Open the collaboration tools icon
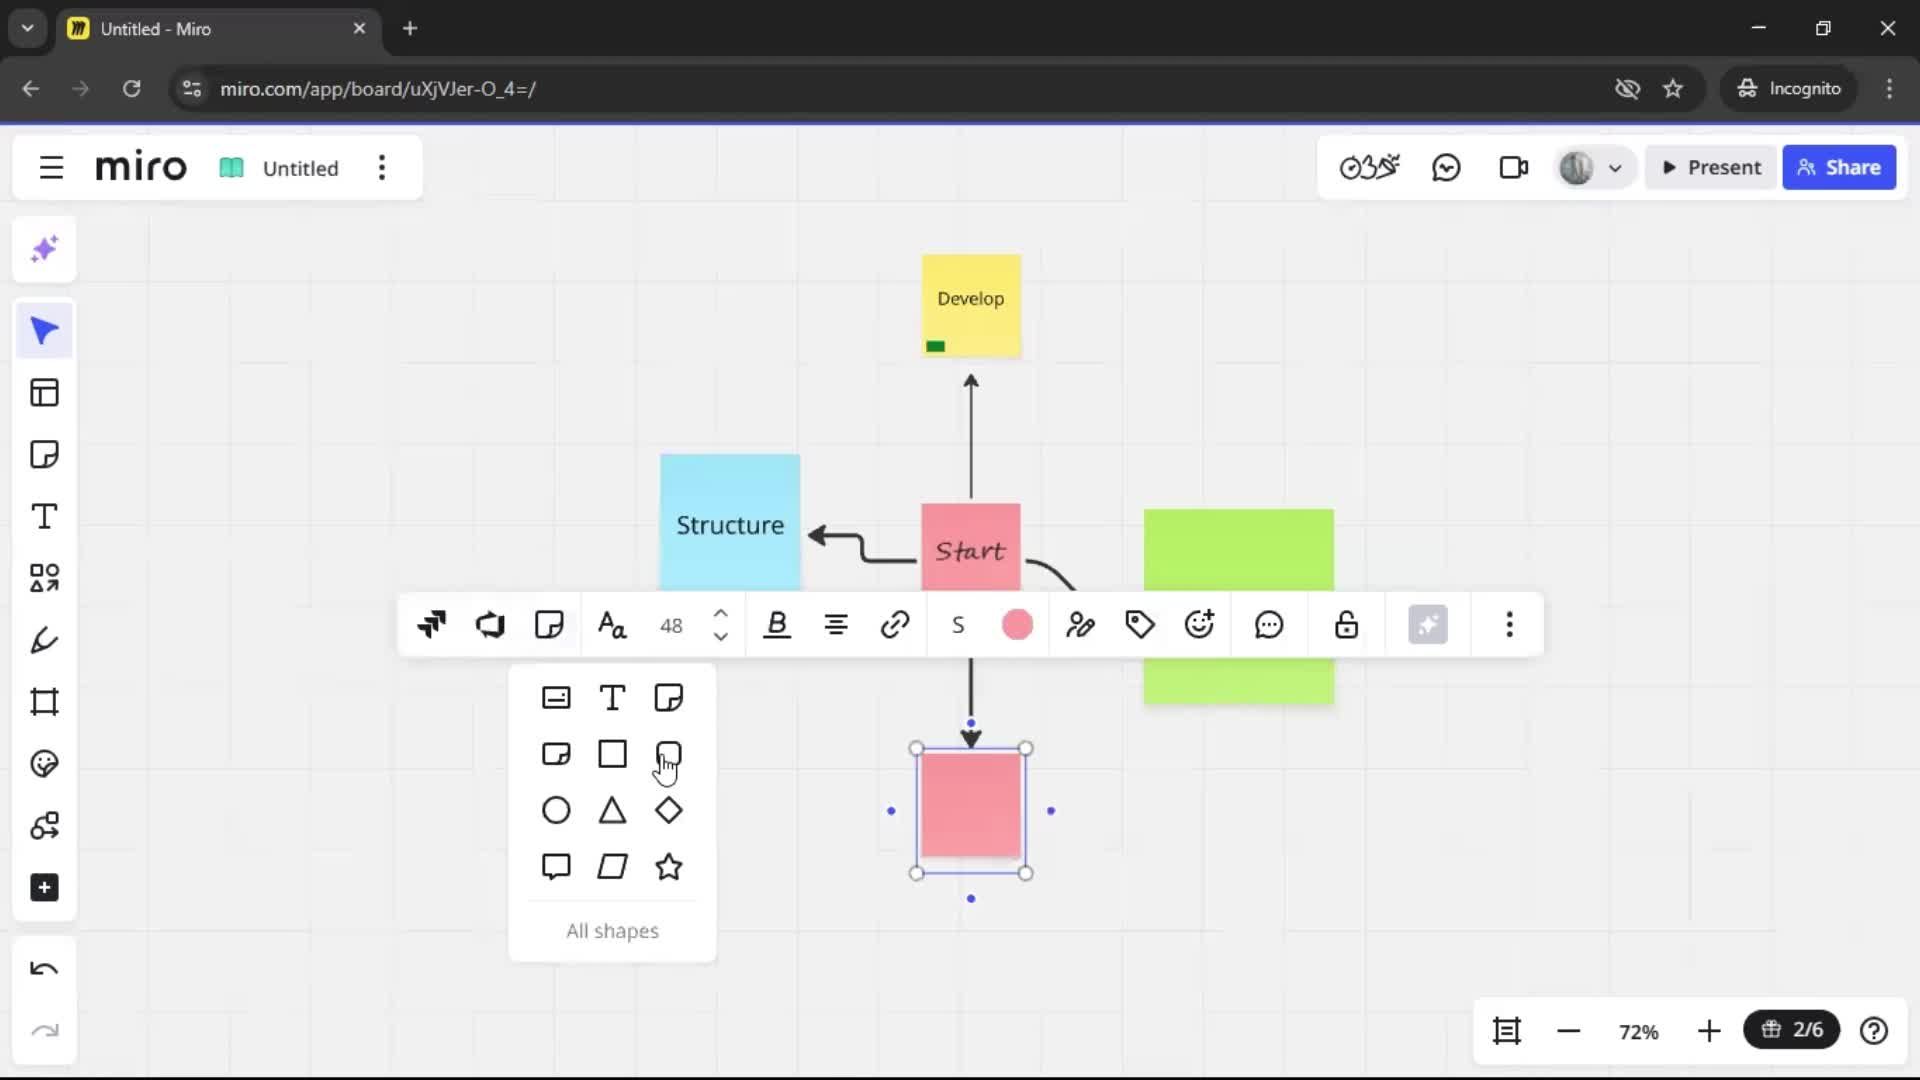 pos(1369,168)
